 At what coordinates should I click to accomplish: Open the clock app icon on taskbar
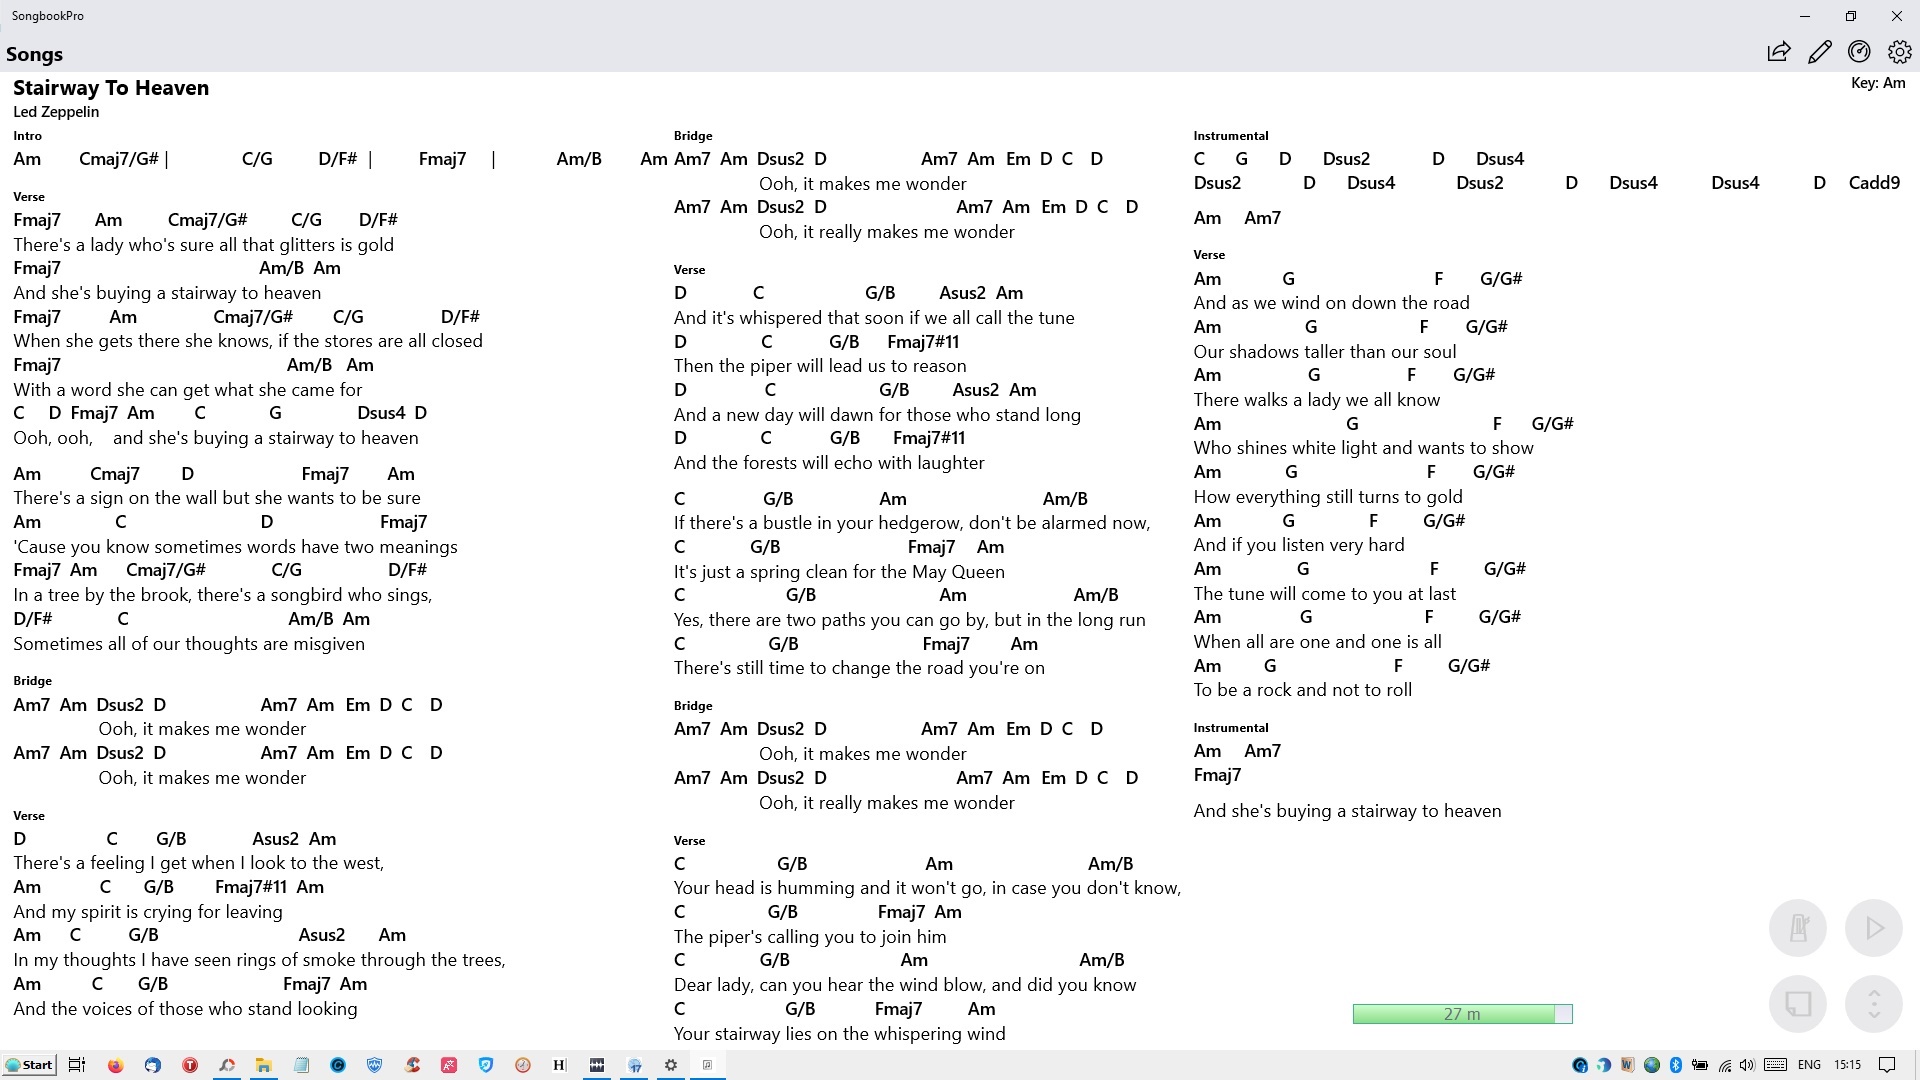[x=523, y=1065]
